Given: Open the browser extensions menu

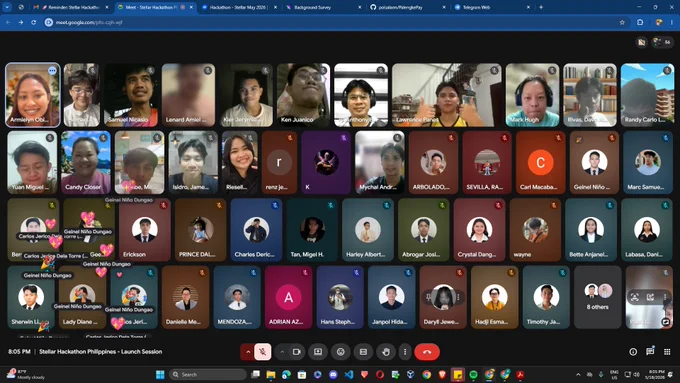Looking at the screenshot, I should point(640,22).
